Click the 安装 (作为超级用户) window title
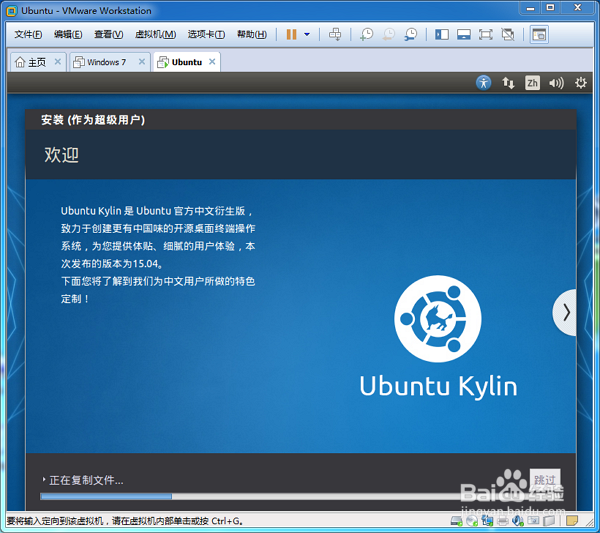Viewport: 600px width, 533px height. click(x=93, y=120)
